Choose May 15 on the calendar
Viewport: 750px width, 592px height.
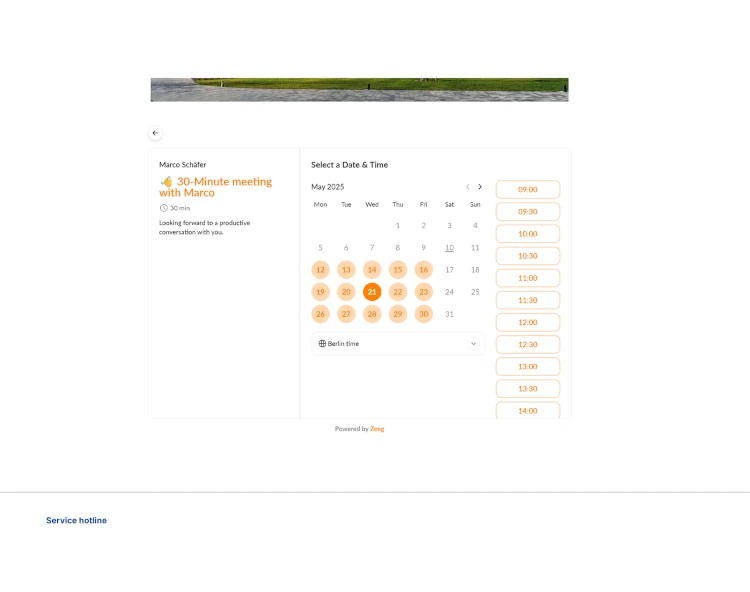[x=398, y=270]
